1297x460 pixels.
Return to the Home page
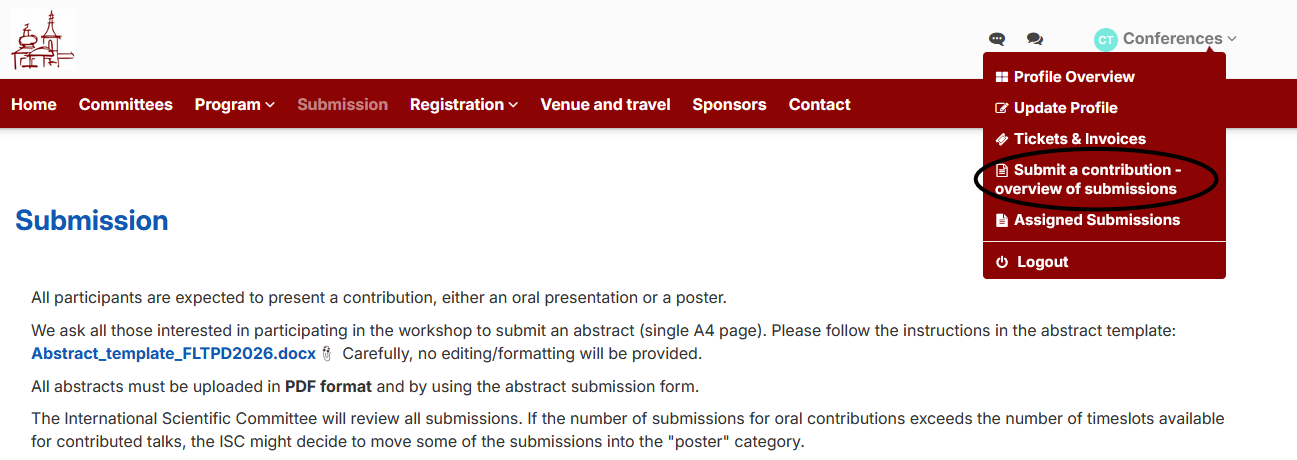click(x=34, y=104)
